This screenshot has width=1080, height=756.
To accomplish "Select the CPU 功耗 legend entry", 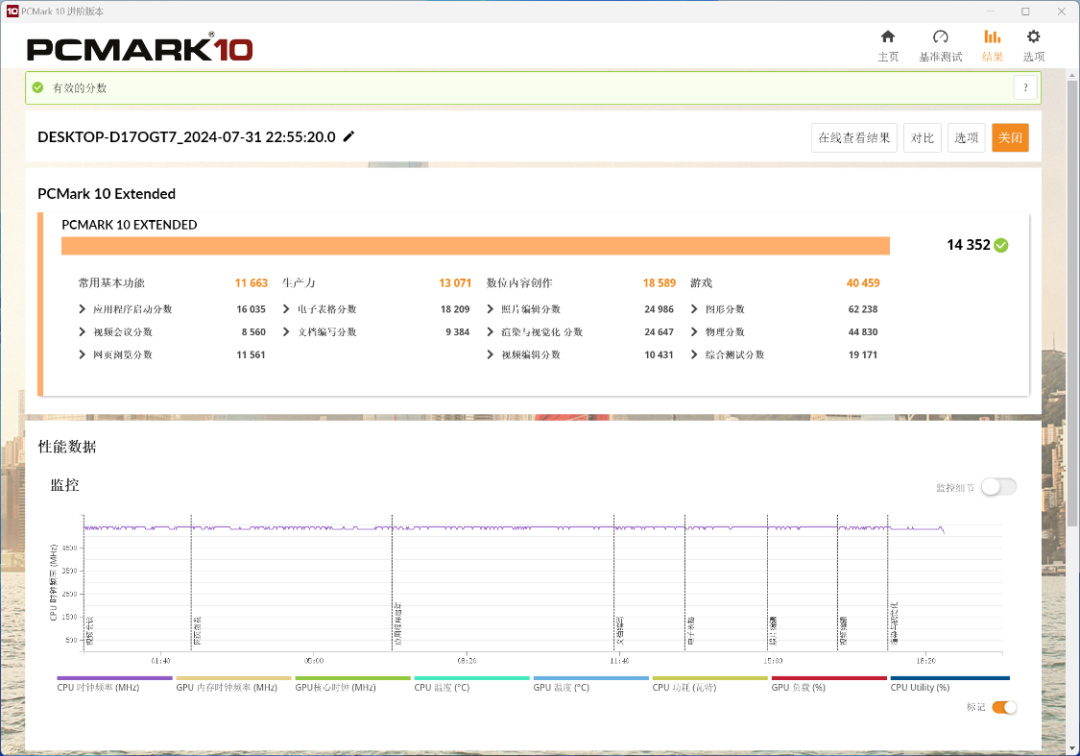I will pyautogui.click(x=710, y=684).
